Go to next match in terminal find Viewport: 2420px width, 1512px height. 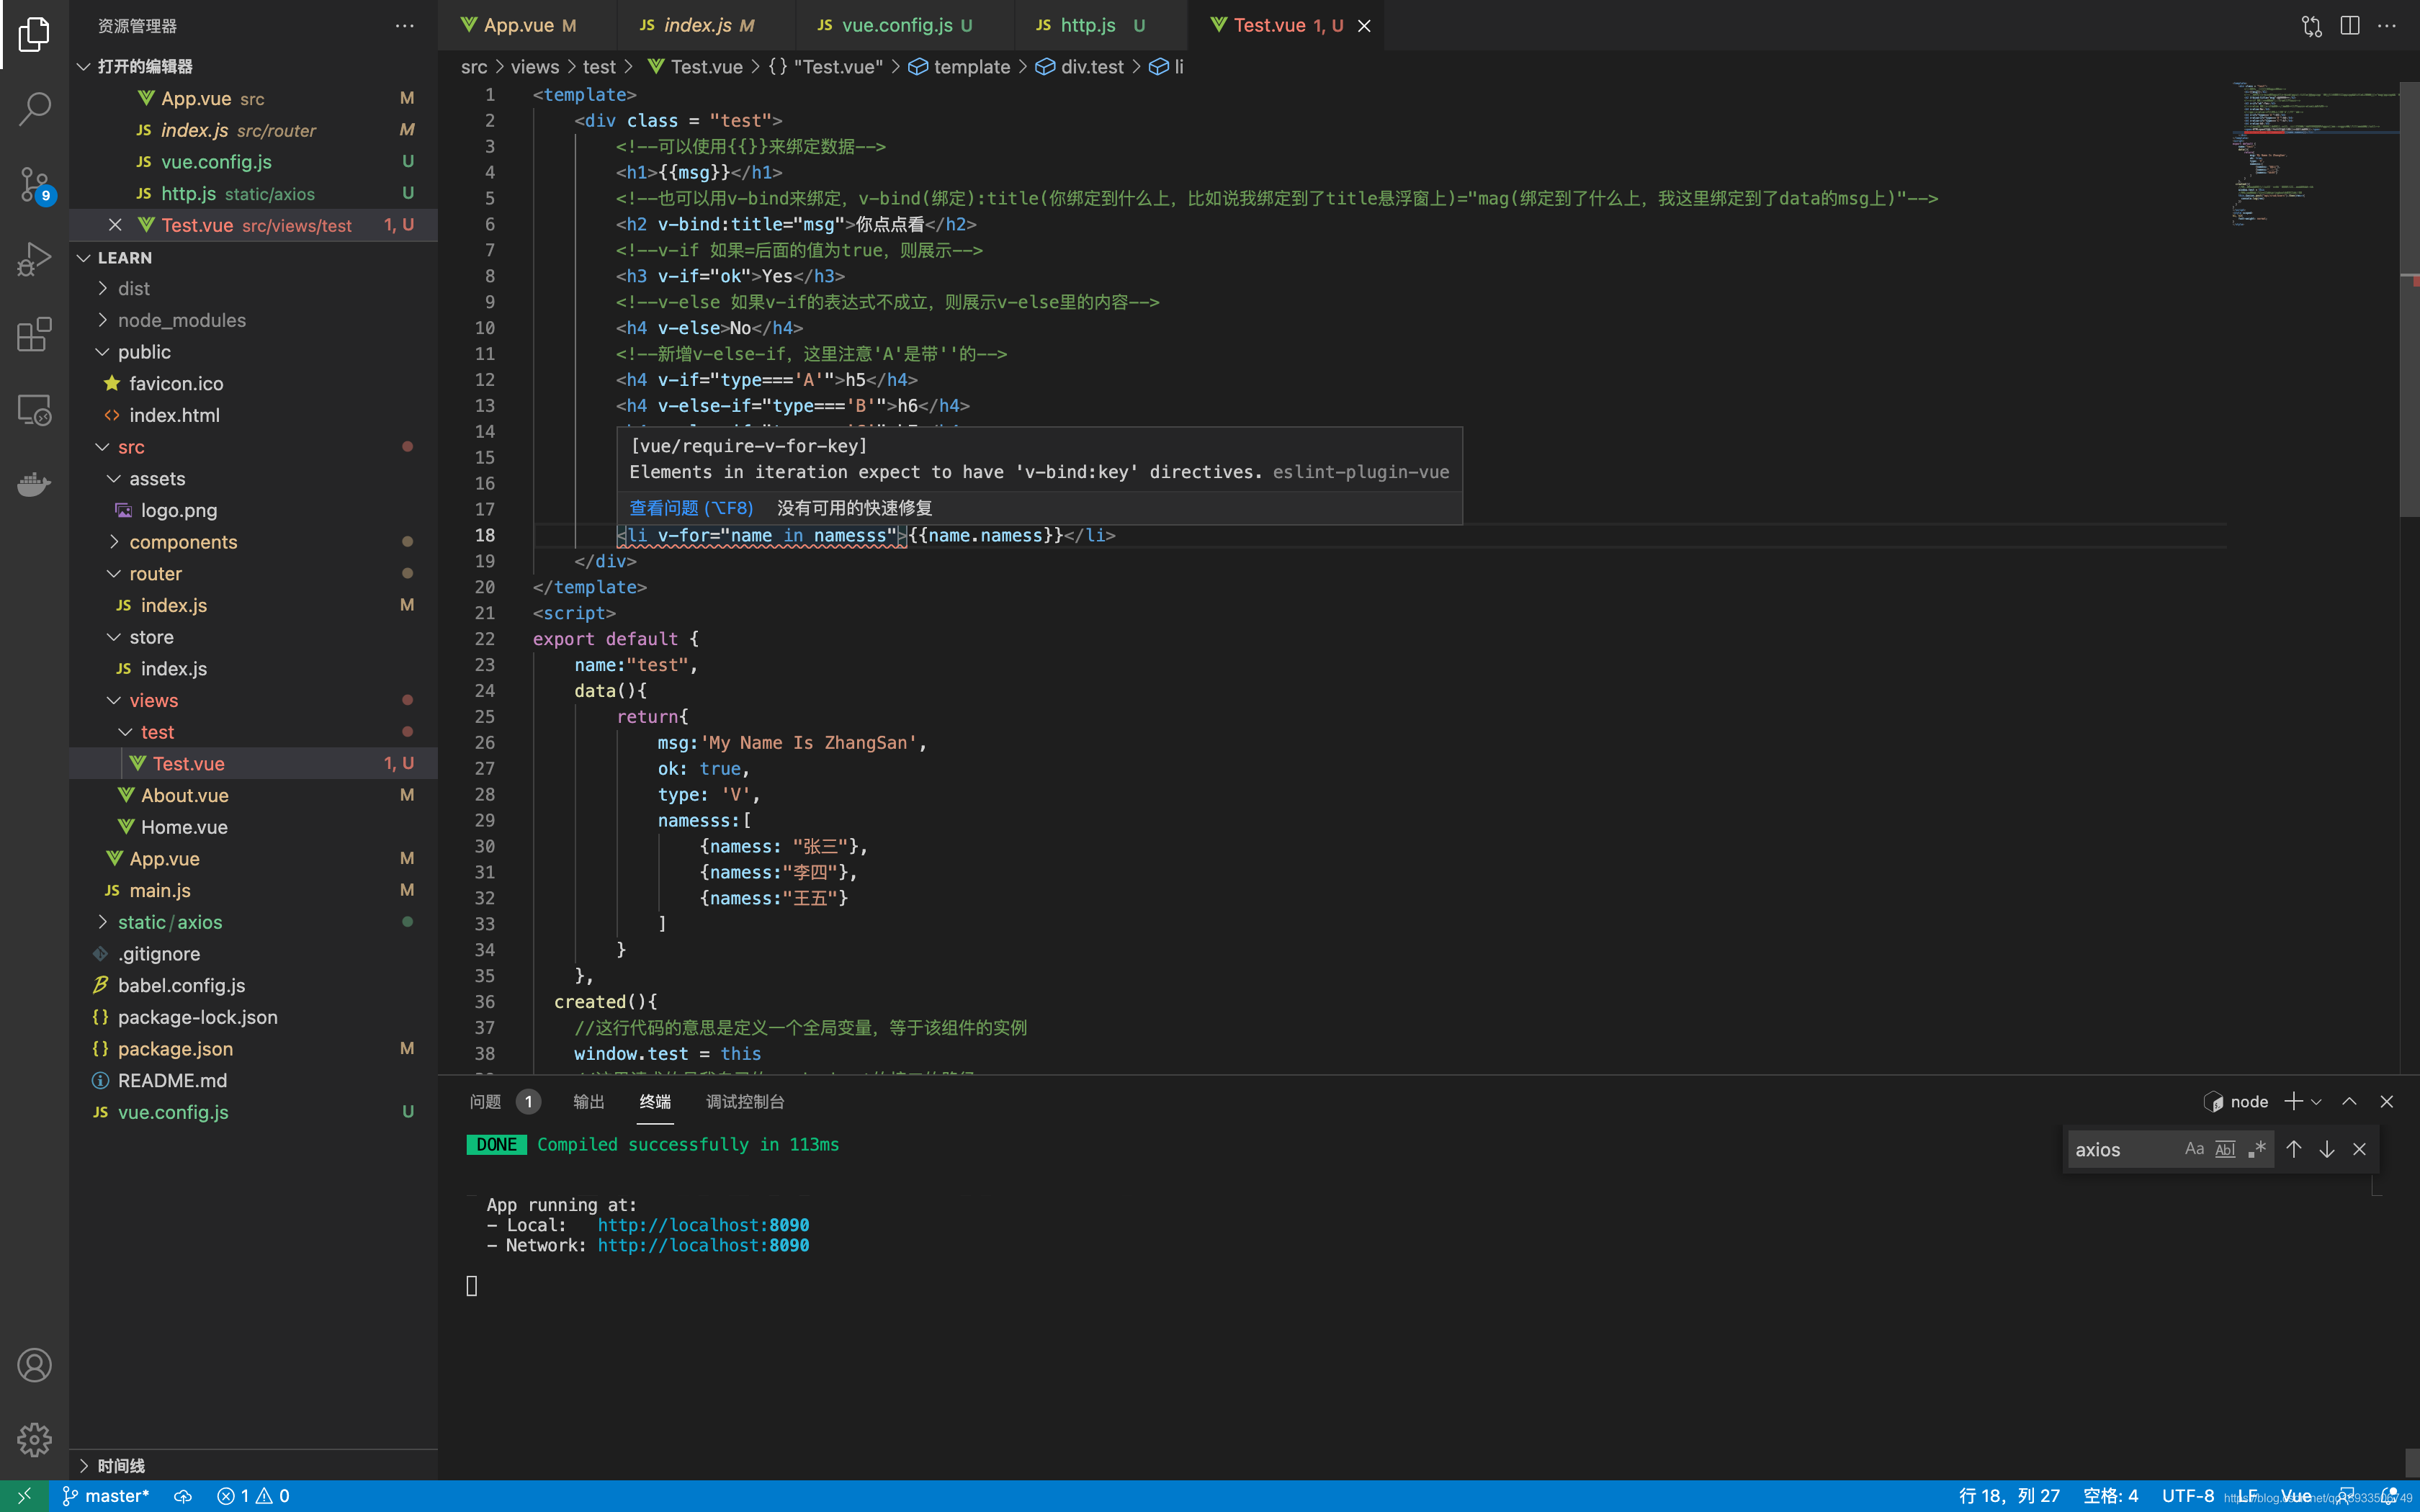tap(2327, 1149)
